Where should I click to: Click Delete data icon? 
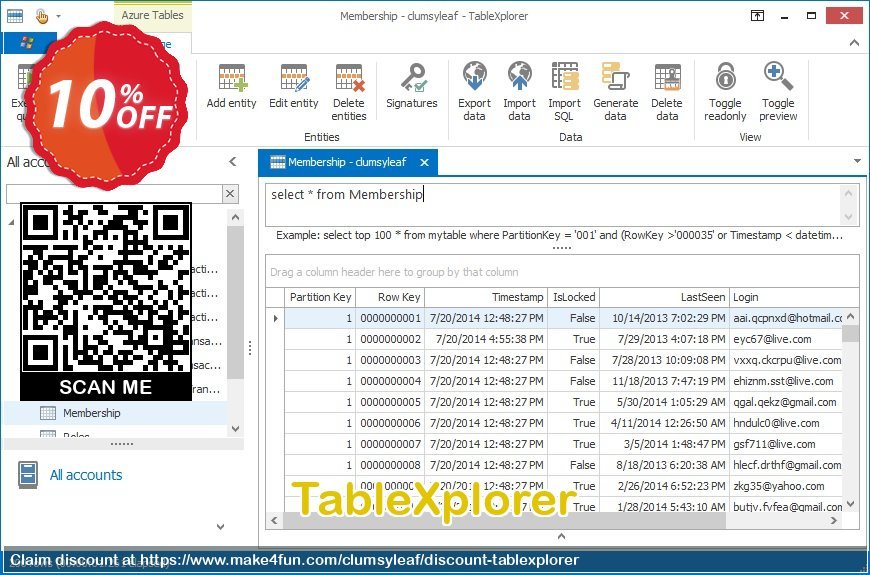(x=667, y=77)
